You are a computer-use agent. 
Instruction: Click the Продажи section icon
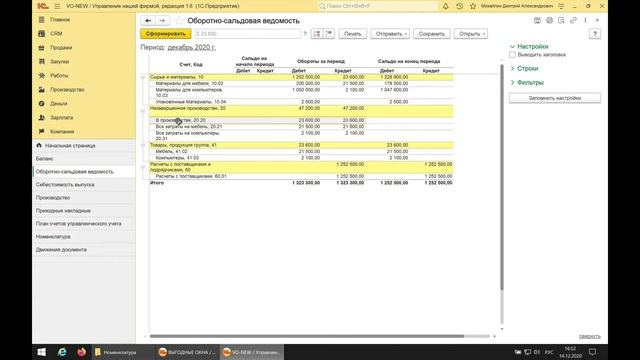[x=42, y=48]
